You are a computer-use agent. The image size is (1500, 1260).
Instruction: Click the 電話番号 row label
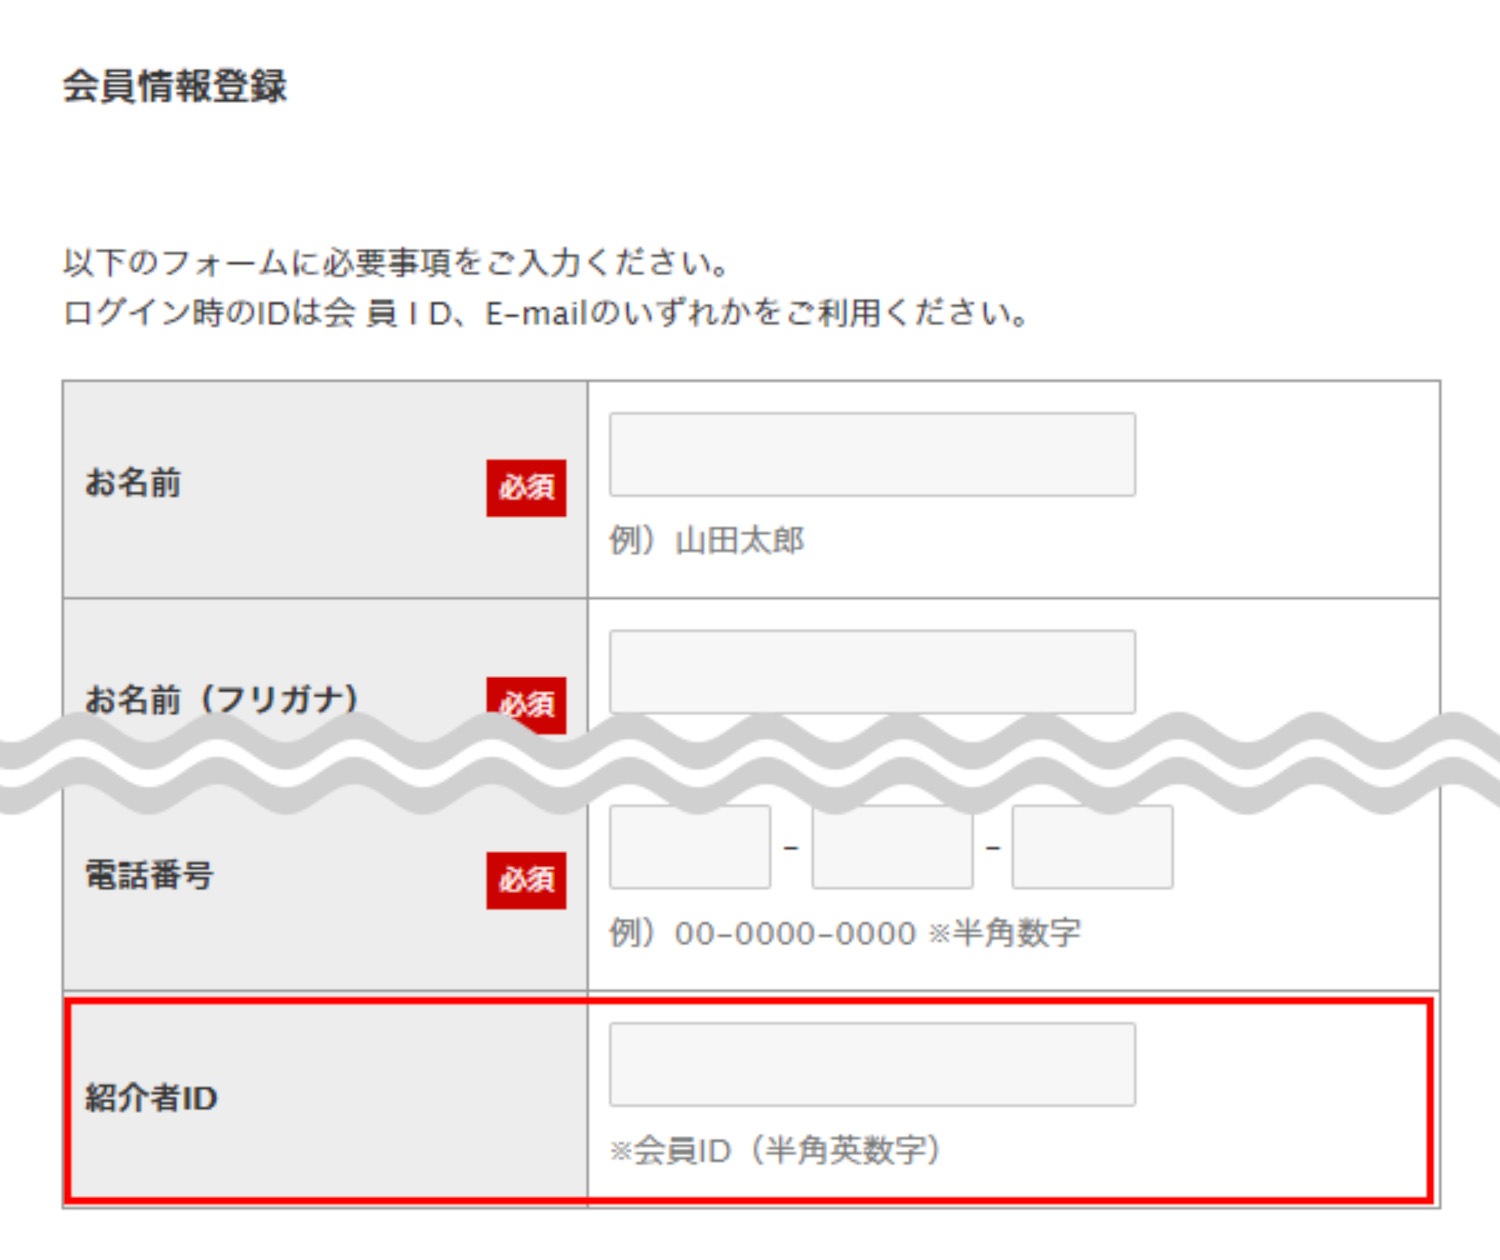[149, 876]
